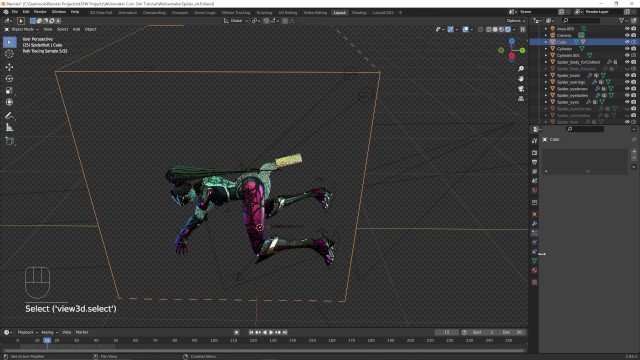This screenshot has width=640, height=360.
Task: Switch to Solid viewport shading
Action: [x=495, y=29]
